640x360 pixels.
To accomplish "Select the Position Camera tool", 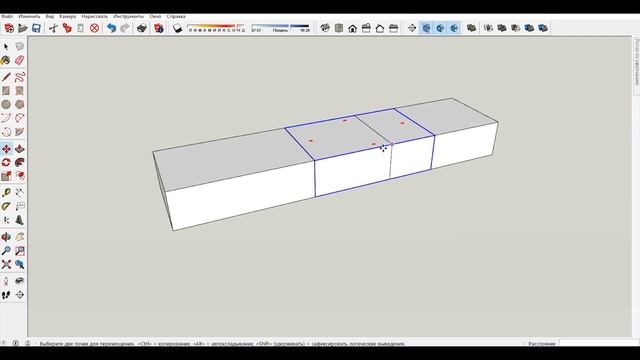I will click(x=6, y=281).
